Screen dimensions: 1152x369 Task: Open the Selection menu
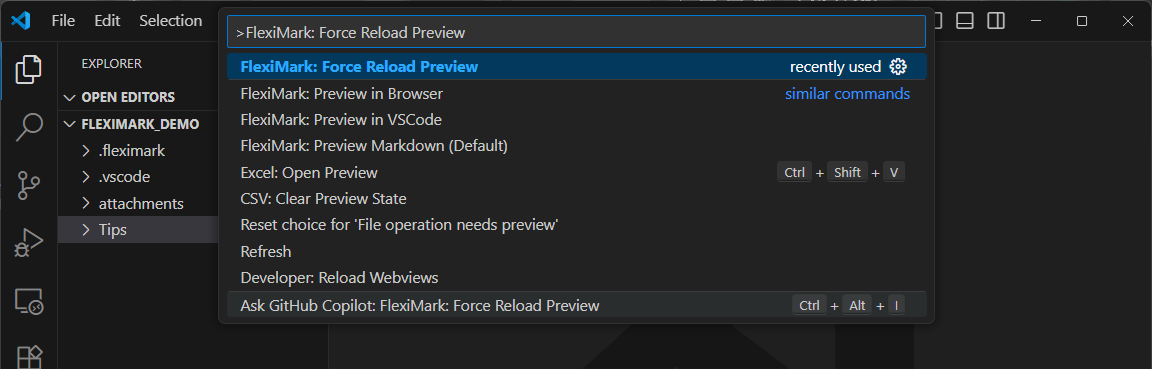coord(170,21)
